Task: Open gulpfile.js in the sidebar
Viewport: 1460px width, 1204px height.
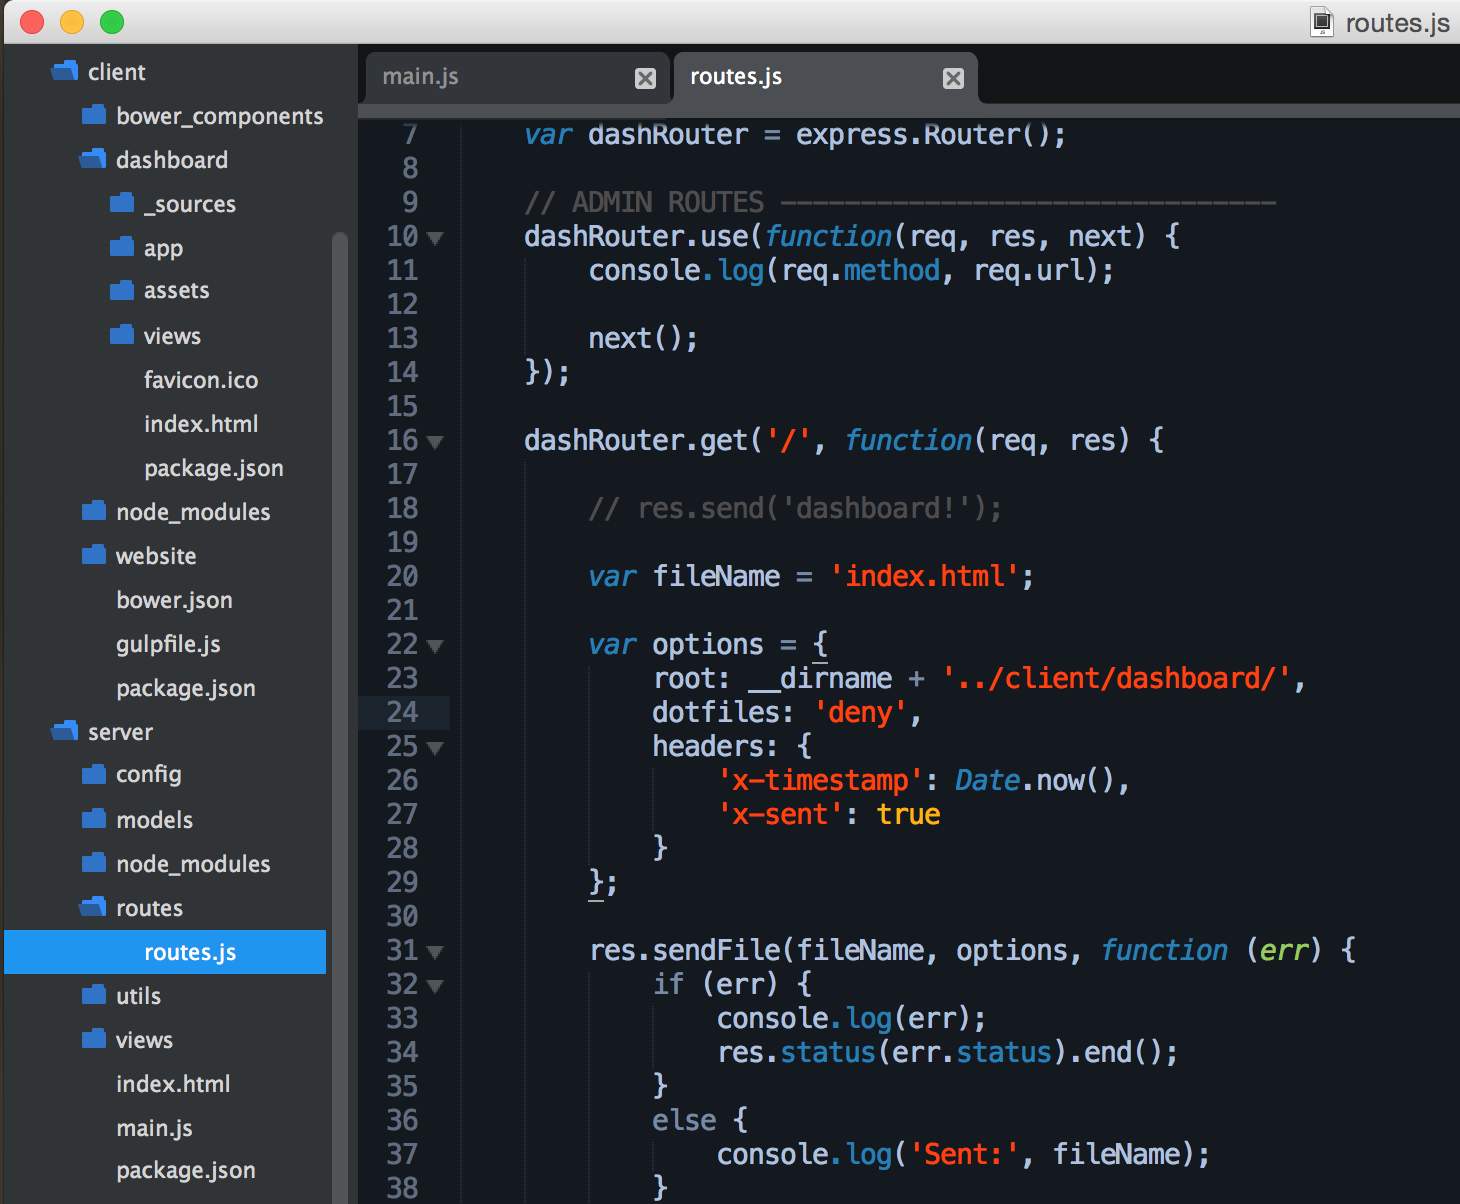Action: click(168, 644)
